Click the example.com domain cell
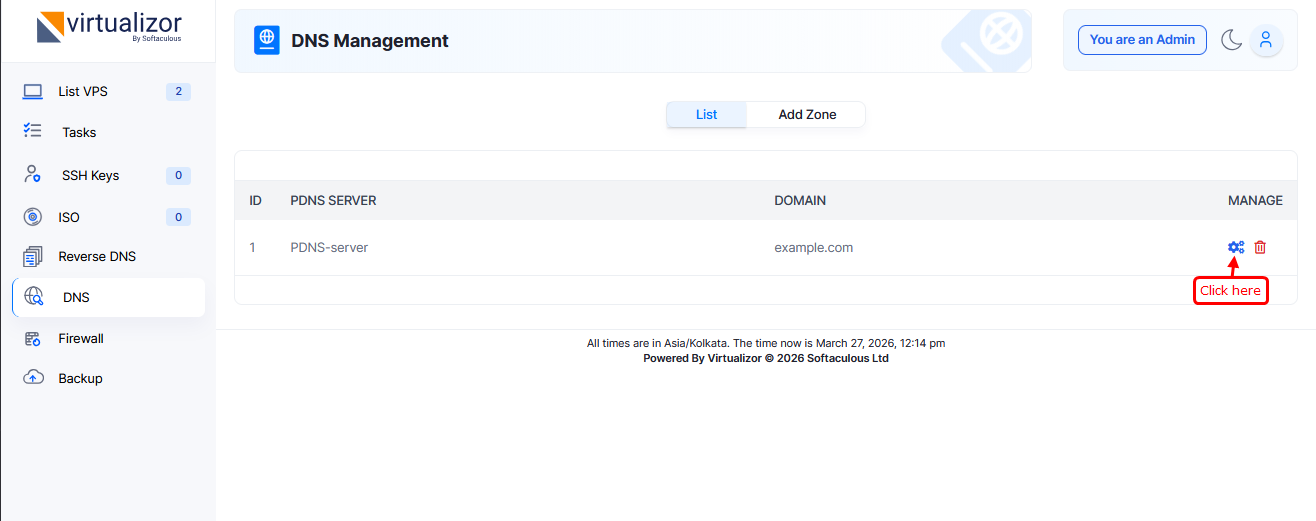This screenshot has height=521, width=1316. (813, 247)
